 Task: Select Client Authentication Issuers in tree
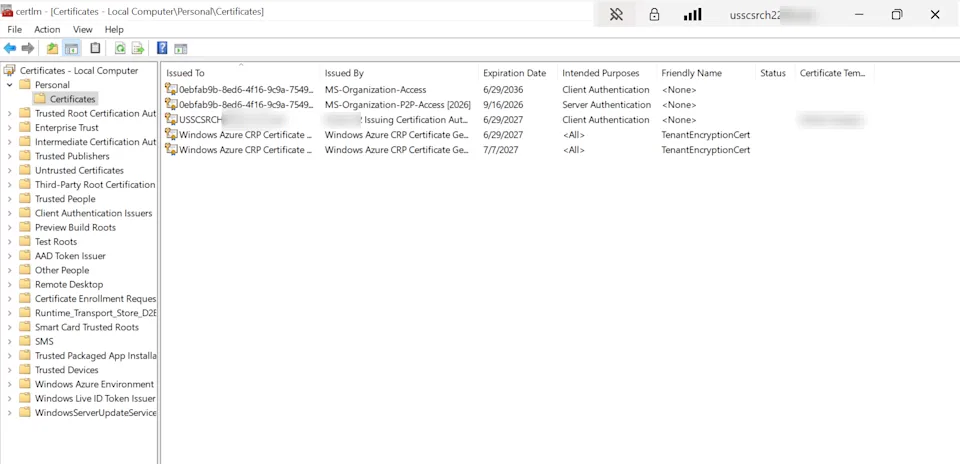click(x=94, y=213)
